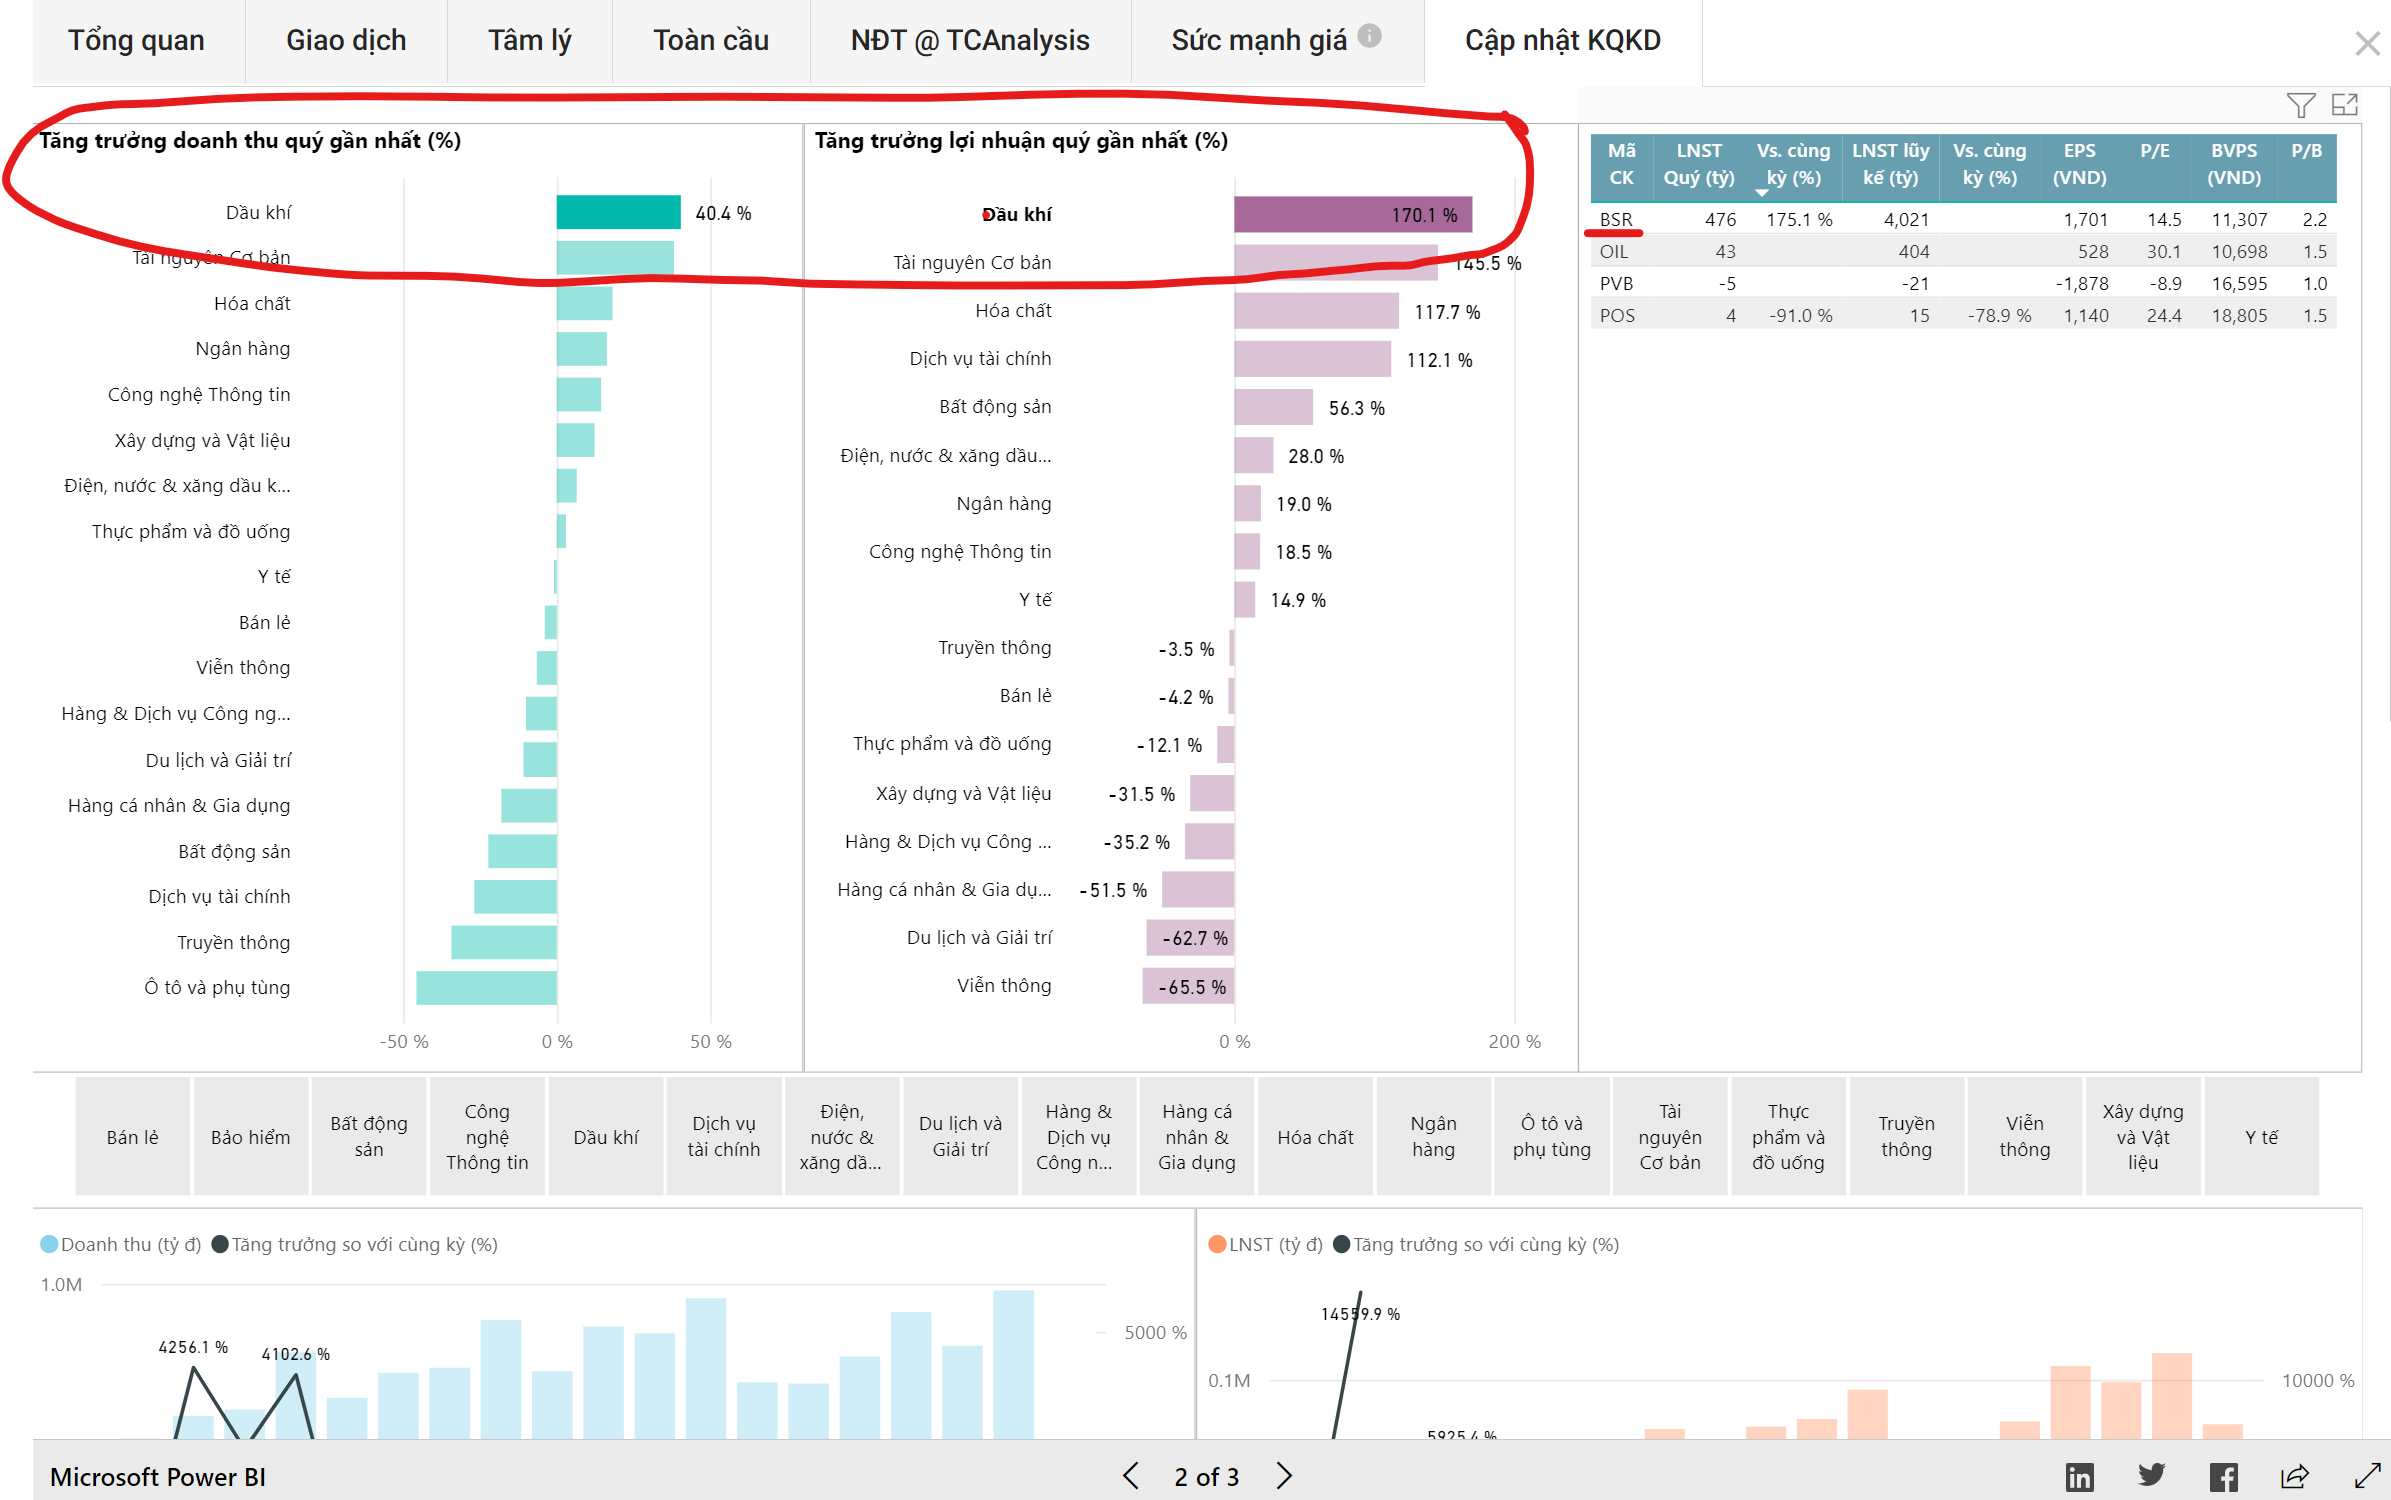Screen dimensions: 2391x1500
Task: Select Y tế slicer button
Action: (x=2261, y=1136)
